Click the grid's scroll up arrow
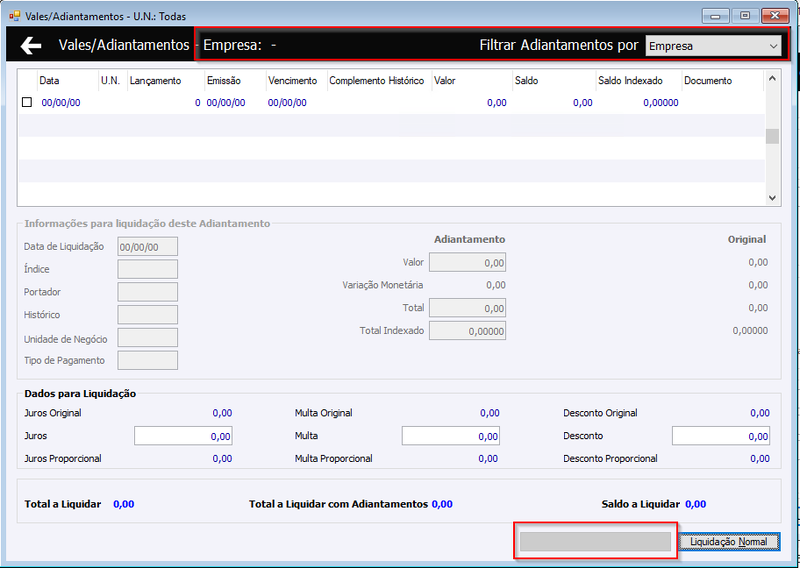Viewport: 800px width, 568px height. click(772, 78)
